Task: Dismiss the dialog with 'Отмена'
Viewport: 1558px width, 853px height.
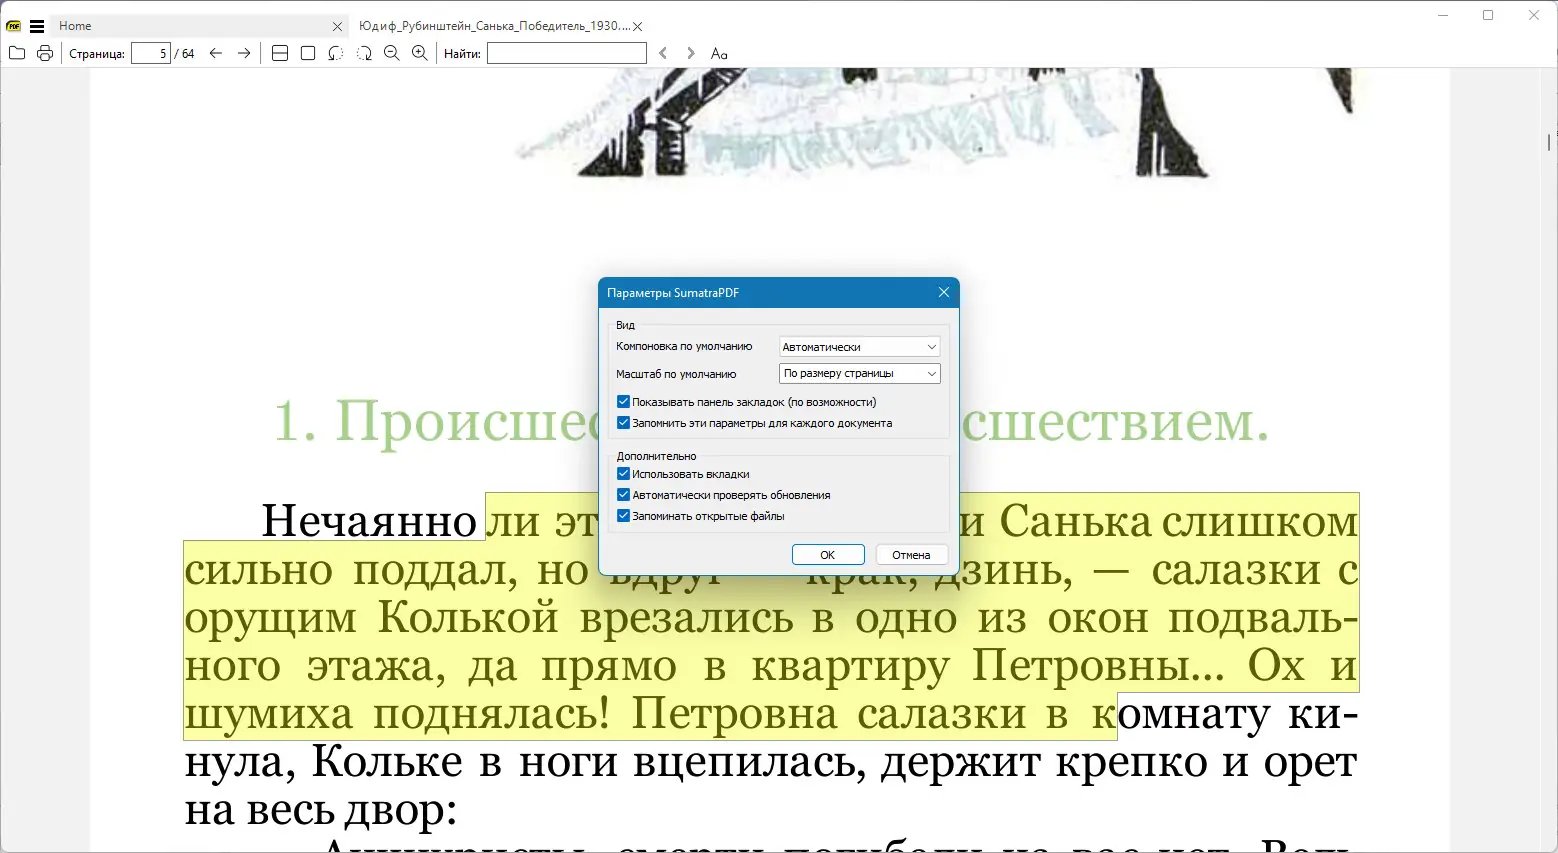Action: tap(911, 554)
